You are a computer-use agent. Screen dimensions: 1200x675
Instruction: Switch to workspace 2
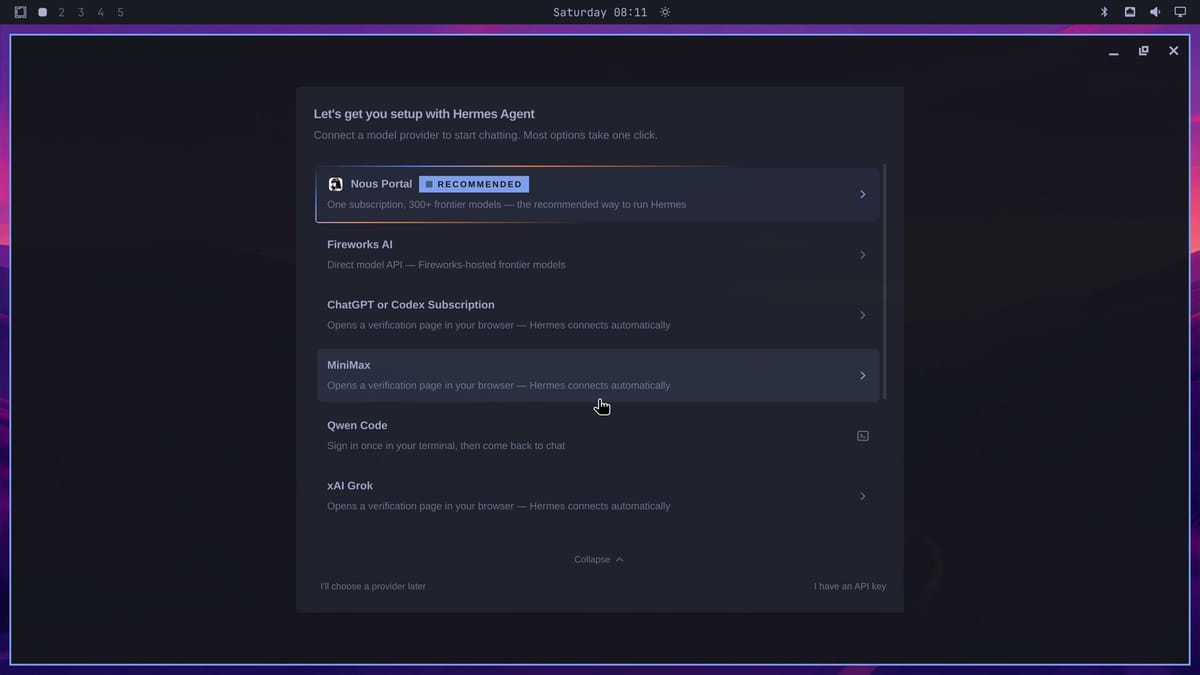[x=62, y=12]
